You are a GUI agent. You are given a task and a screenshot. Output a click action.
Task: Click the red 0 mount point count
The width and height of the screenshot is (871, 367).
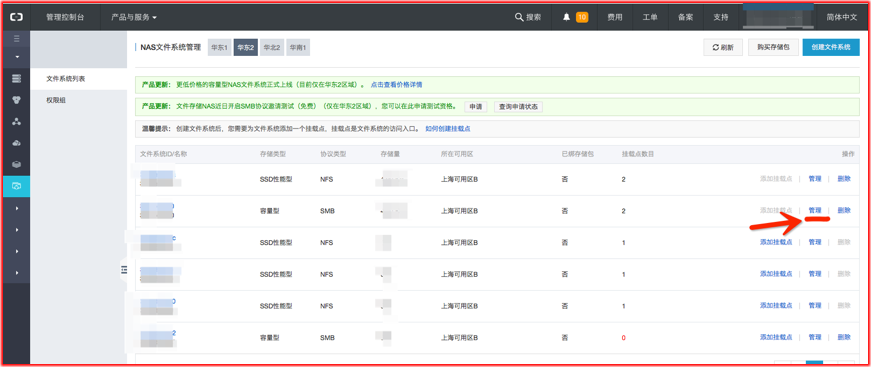[624, 338]
